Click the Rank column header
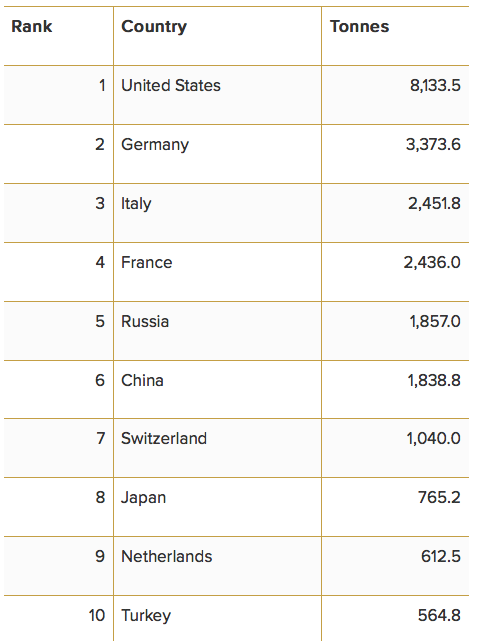Viewport: 477px width, 641px height. click(x=32, y=27)
